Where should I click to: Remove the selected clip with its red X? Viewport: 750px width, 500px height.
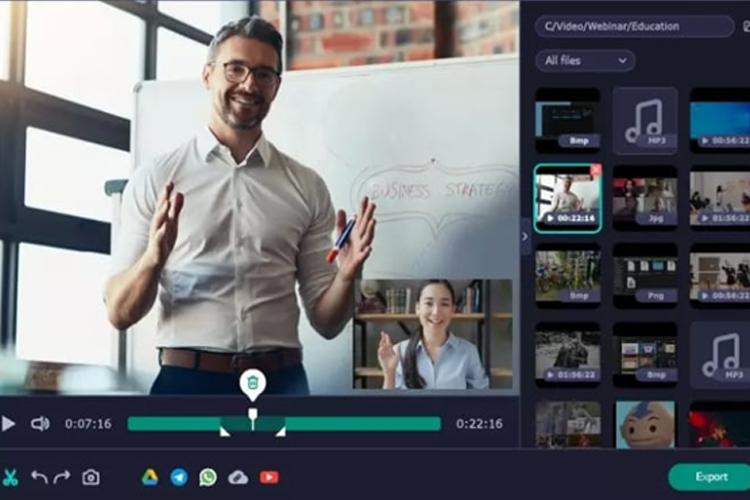point(596,169)
